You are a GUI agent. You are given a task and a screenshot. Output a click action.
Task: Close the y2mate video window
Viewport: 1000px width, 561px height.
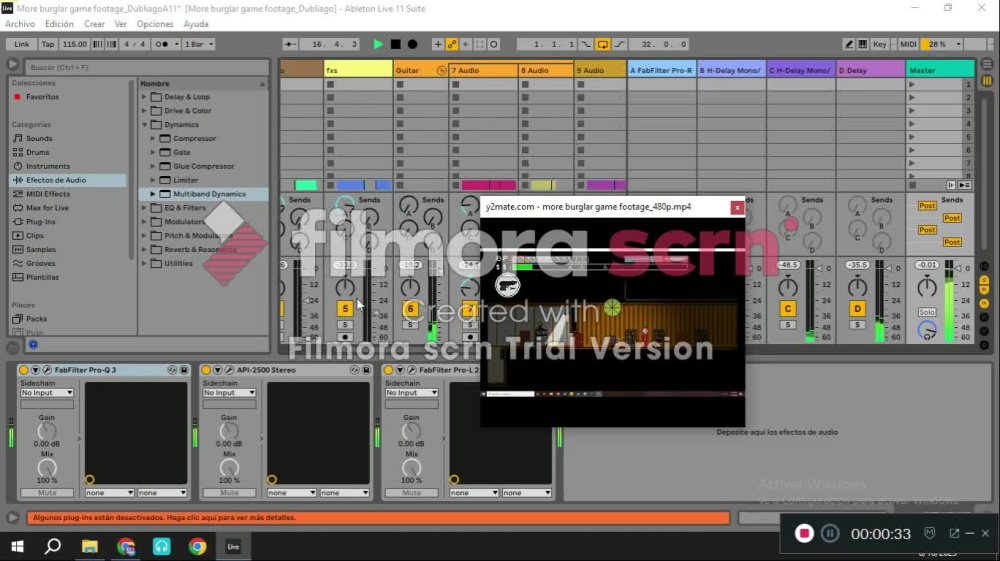(x=737, y=207)
